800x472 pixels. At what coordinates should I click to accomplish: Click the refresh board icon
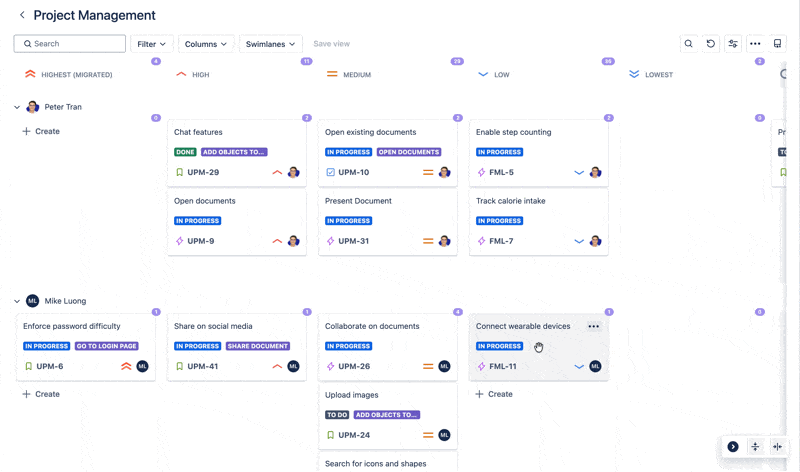point(711,44)
